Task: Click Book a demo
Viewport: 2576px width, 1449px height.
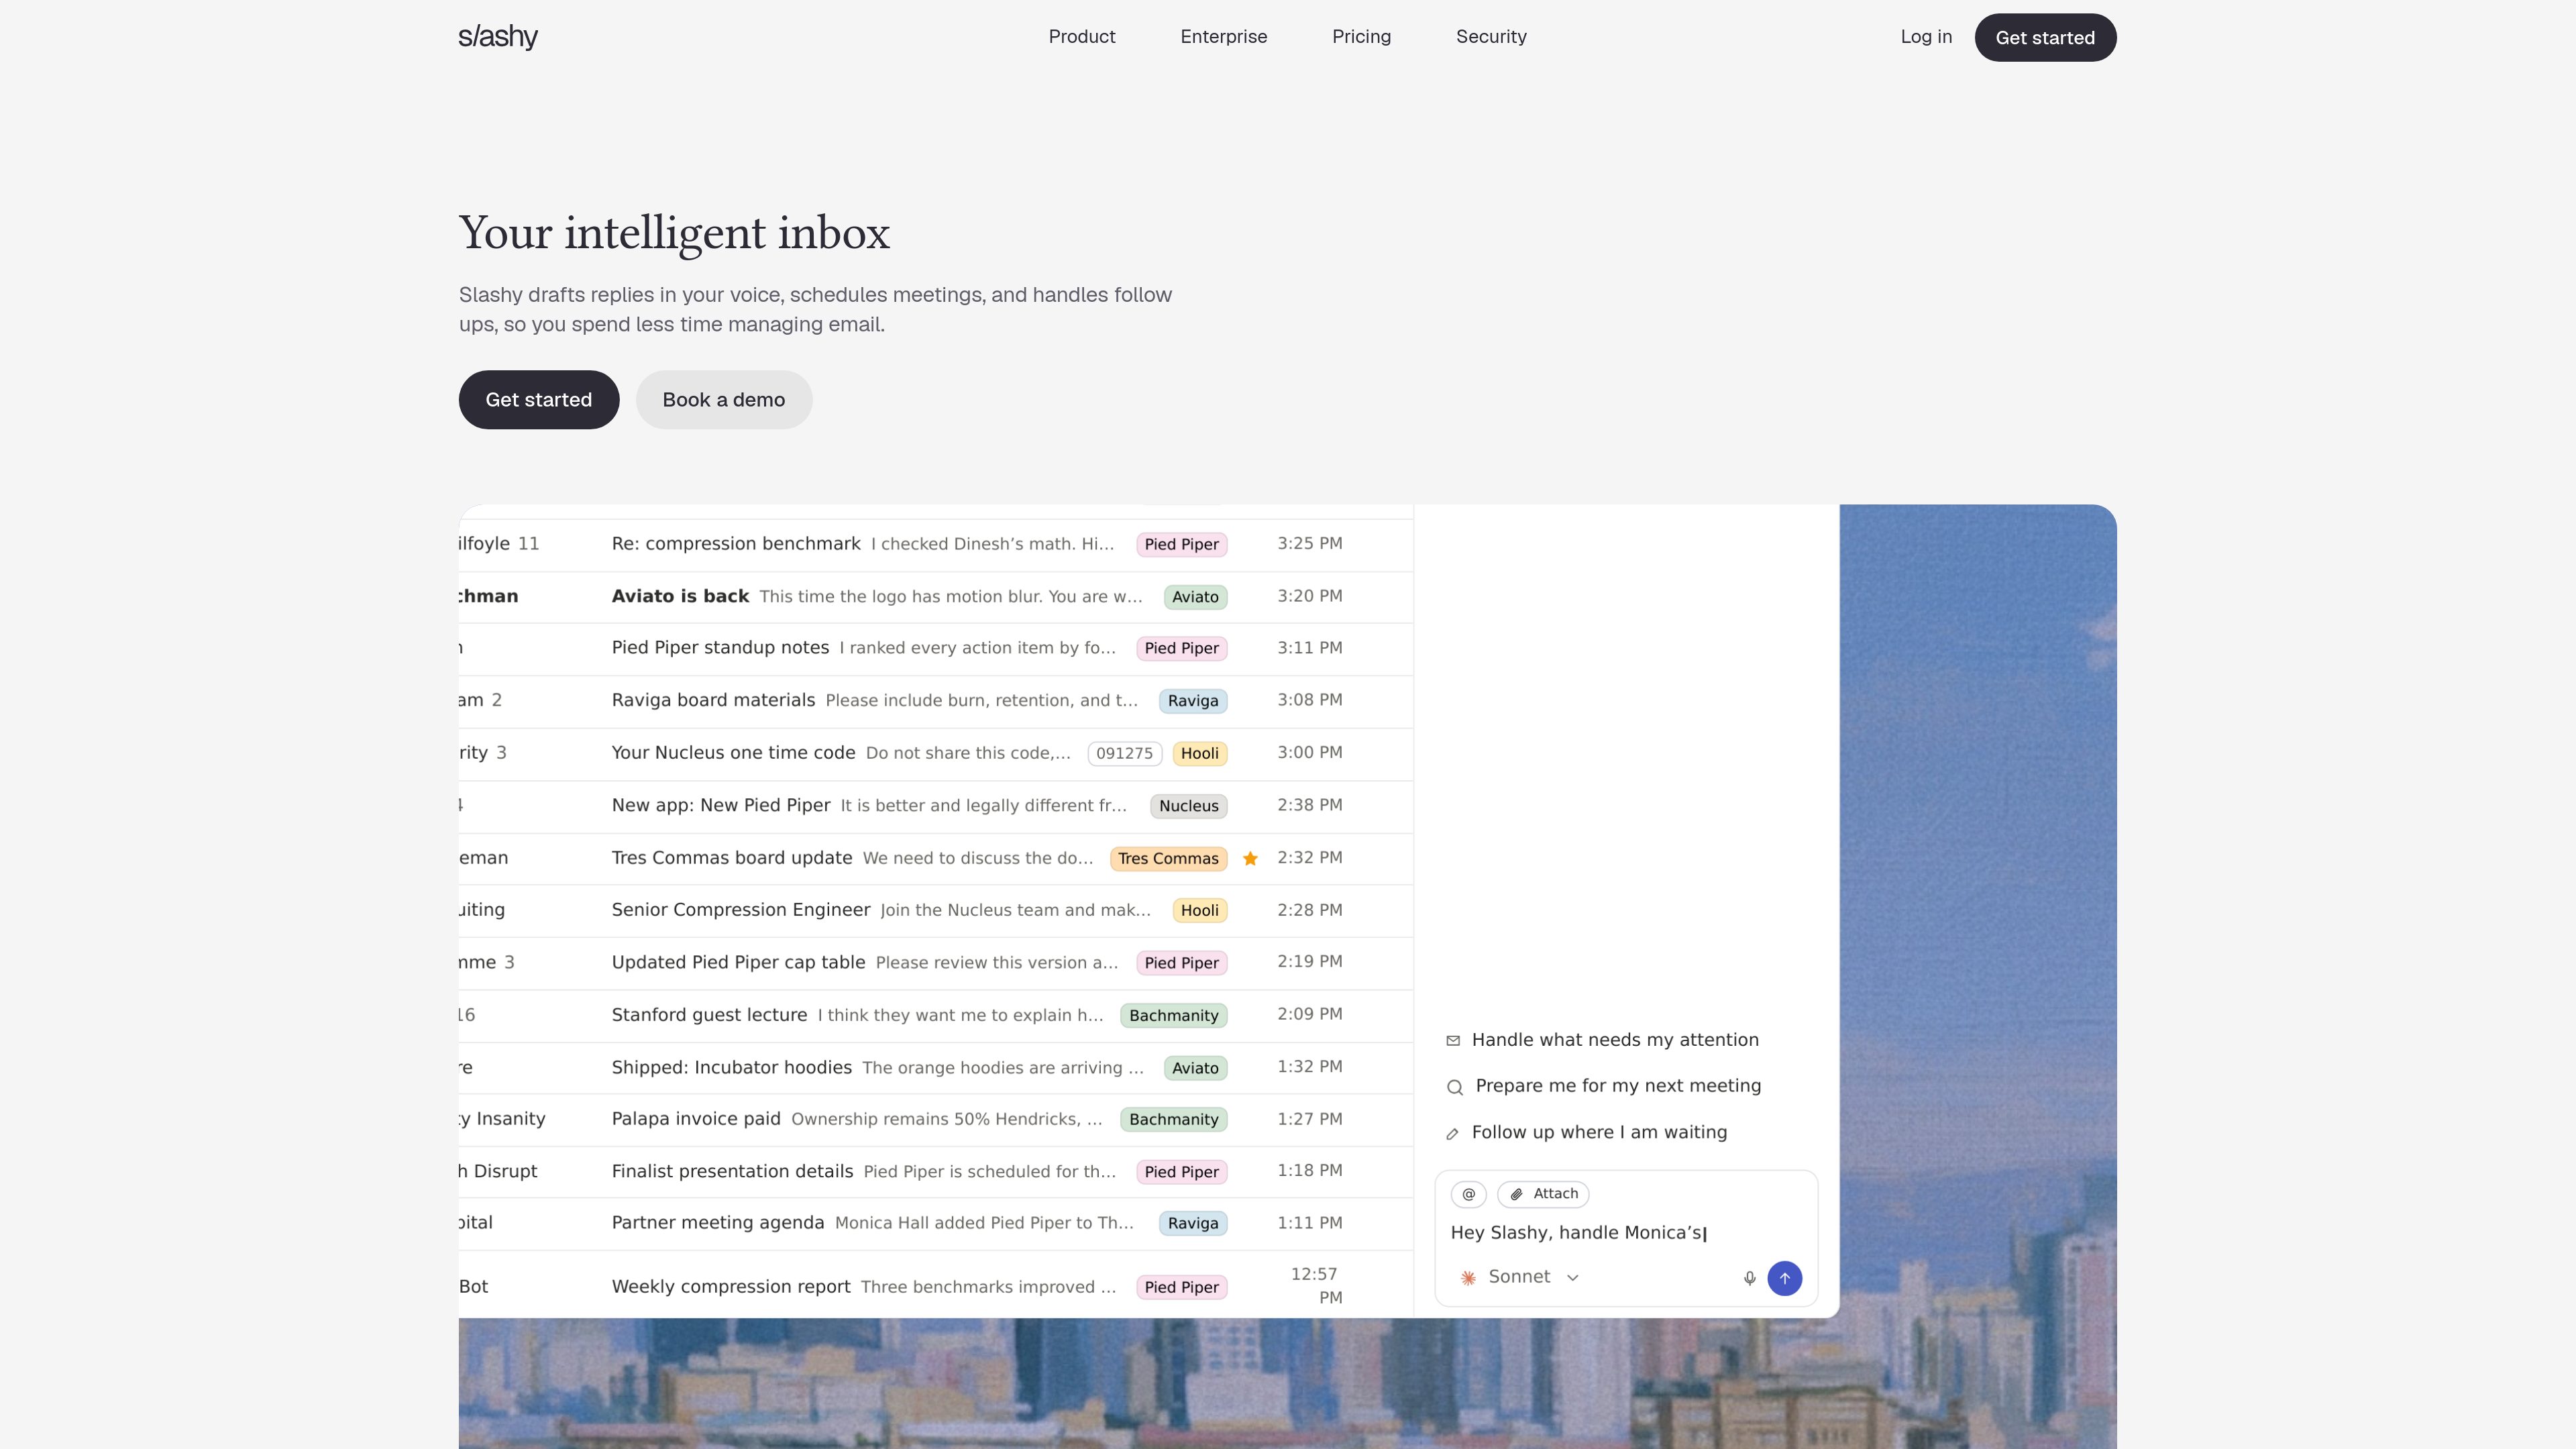Action: [x=724, y=400]
